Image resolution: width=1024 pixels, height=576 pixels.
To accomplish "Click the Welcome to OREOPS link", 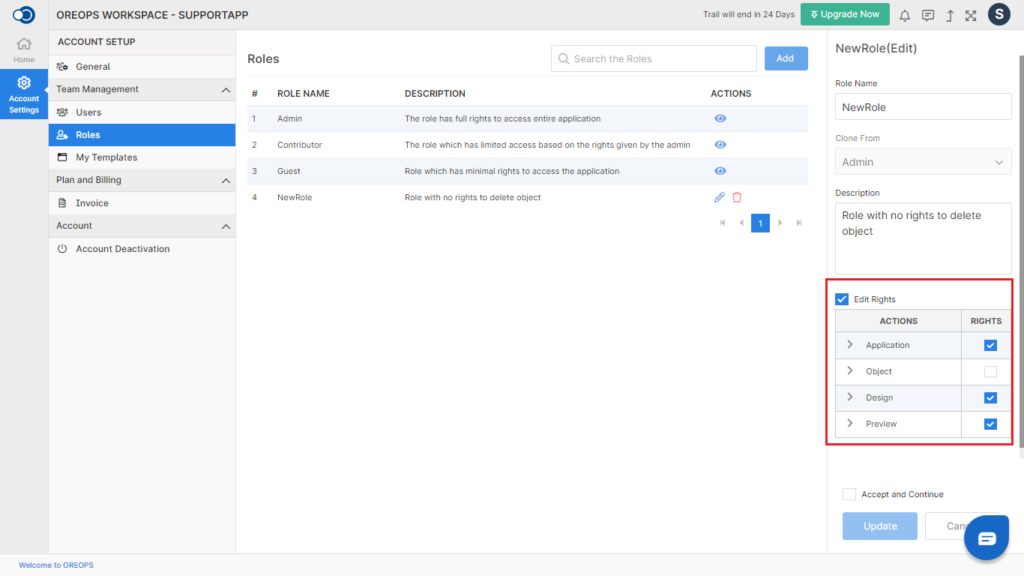I will (56, 565).
